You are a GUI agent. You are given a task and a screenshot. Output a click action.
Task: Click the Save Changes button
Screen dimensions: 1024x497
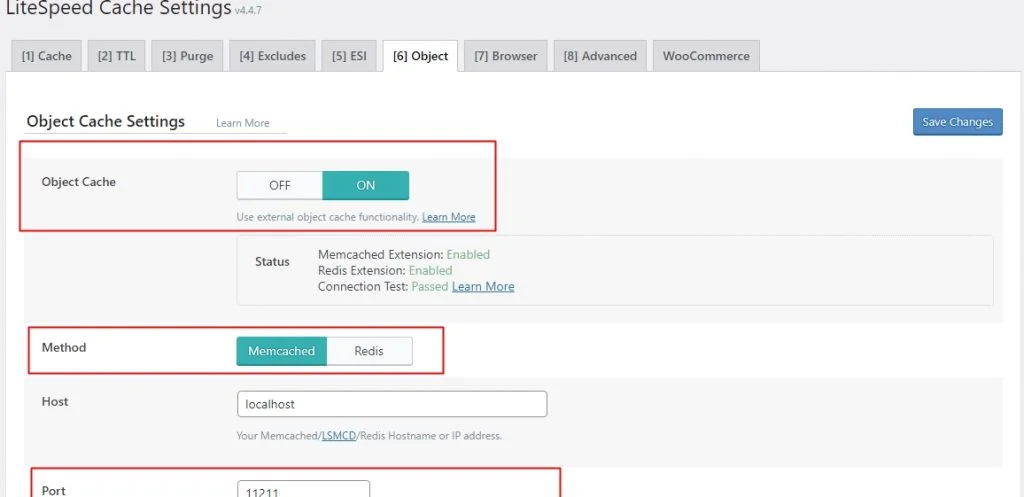[957, 122]
